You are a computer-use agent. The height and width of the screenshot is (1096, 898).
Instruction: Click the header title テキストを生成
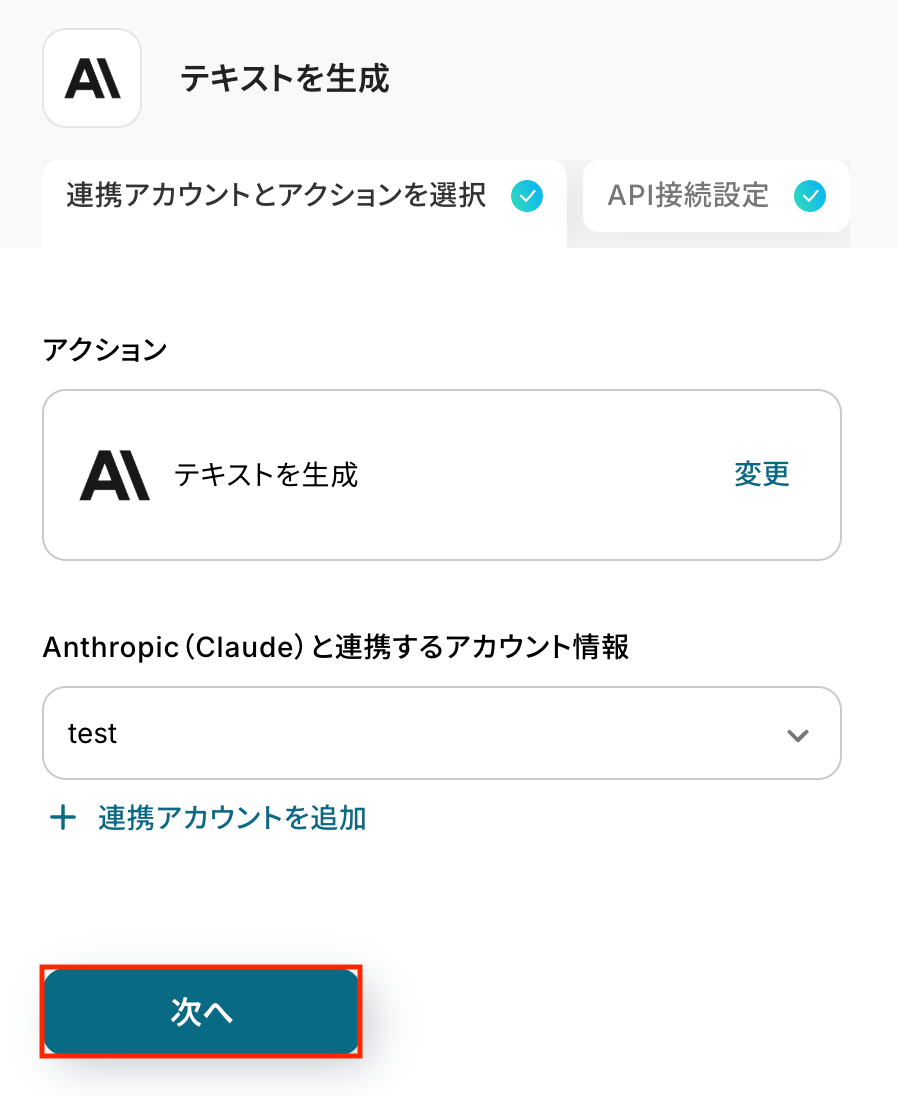point(285,79)
